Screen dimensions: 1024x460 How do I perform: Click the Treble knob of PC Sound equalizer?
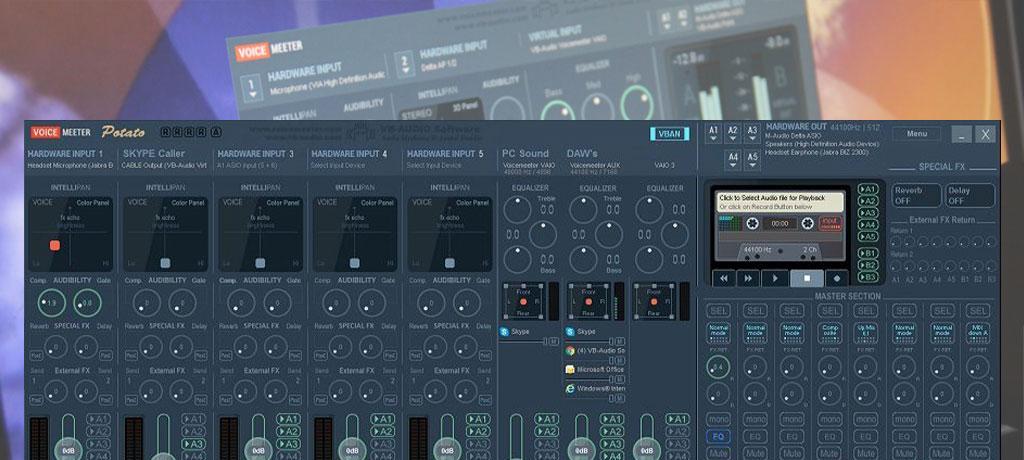click(517, 210)
